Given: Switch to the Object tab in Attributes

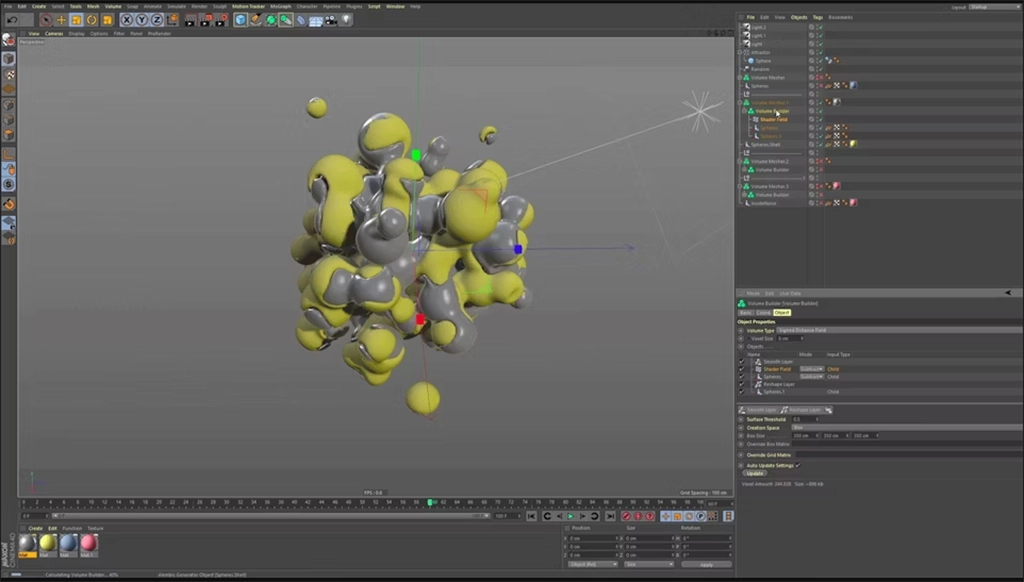Looking at the screenshot, I should pos(782,312).
